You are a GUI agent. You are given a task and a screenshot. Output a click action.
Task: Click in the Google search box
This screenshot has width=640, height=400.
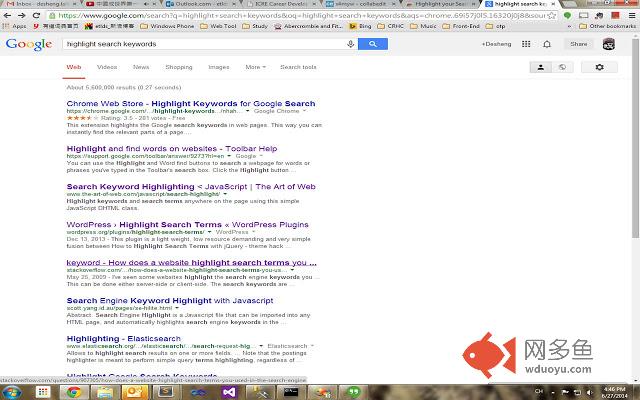204,44
